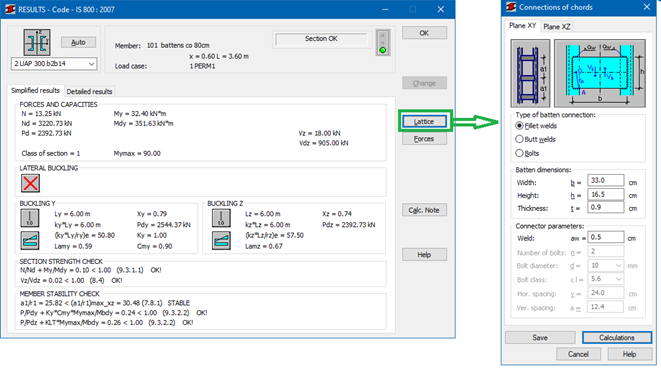Image resolution: width=661 pixels, height=369 pixels.
Task: Switch to Plane XZ tab
Action: [x=556, y=27]
